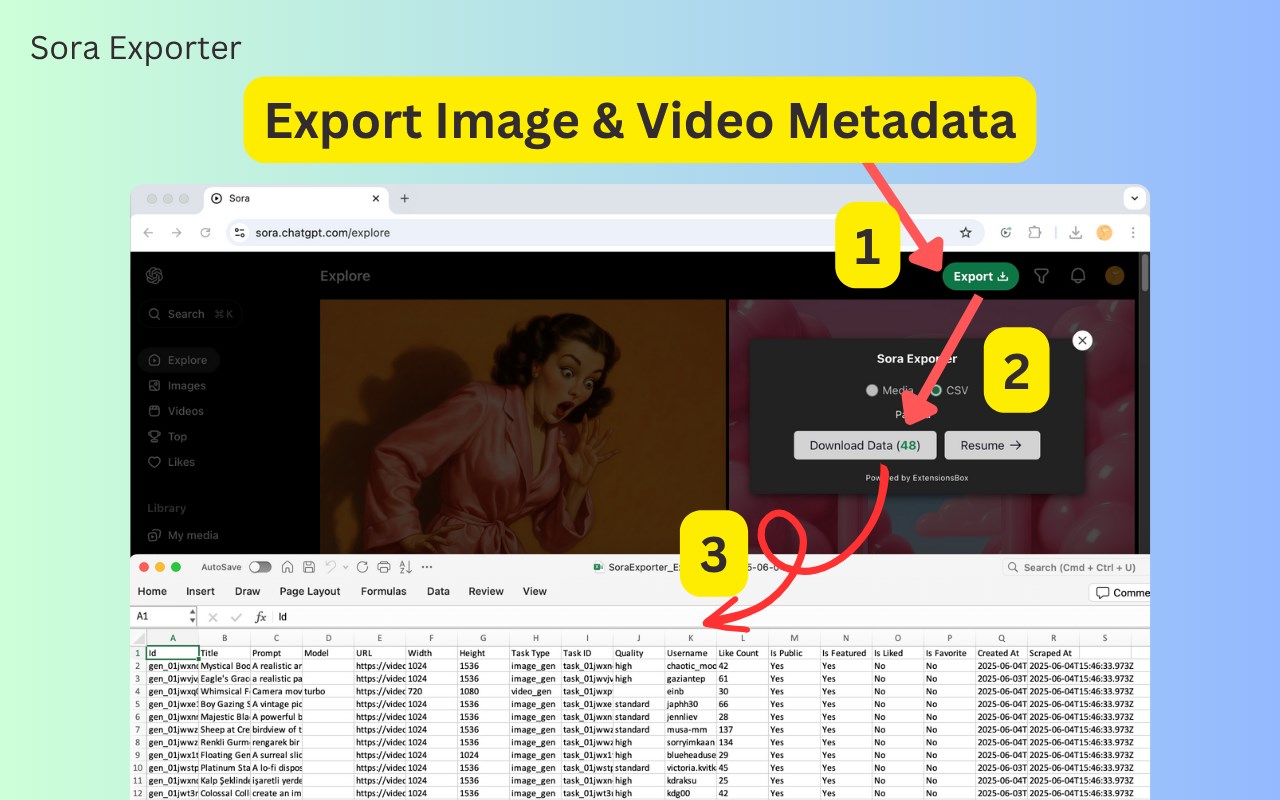Go forward with Chrome's forward arrow
This screenshot has width=1280, height=800.
176,232
